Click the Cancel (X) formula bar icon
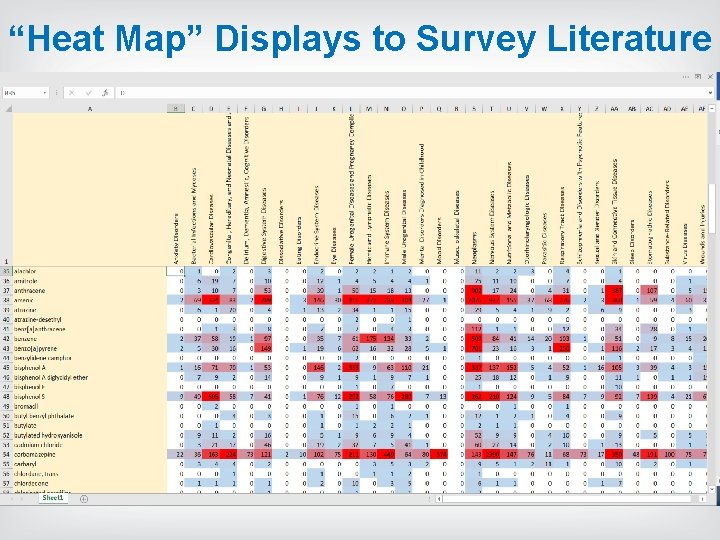Viewport: 720px width, 540px height. click(72, 93)
